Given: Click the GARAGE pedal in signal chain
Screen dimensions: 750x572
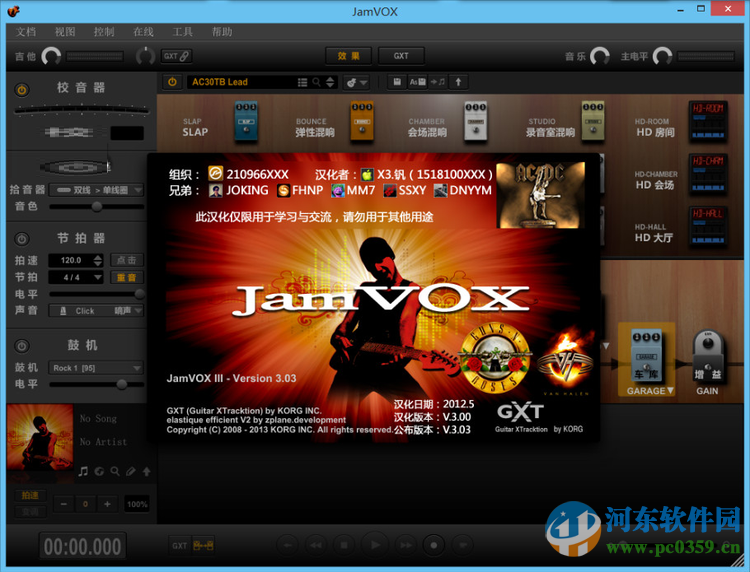Looking at the screenshot, I should 646,355.
